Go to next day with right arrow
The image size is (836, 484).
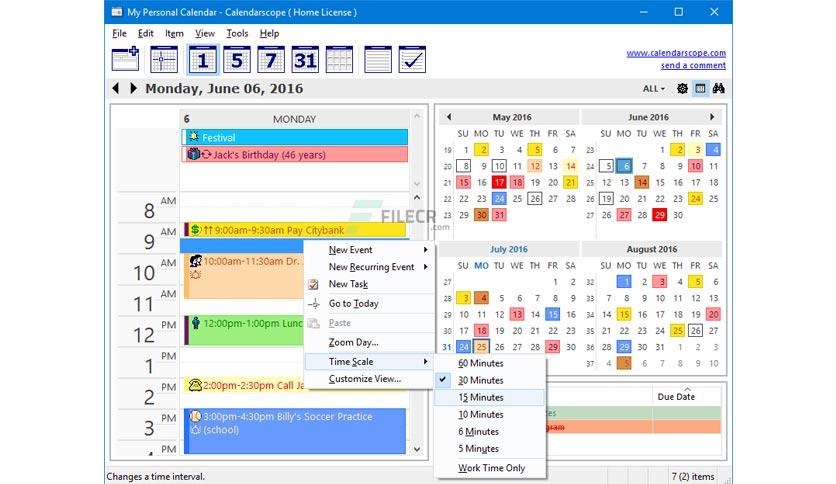(133, 89)
